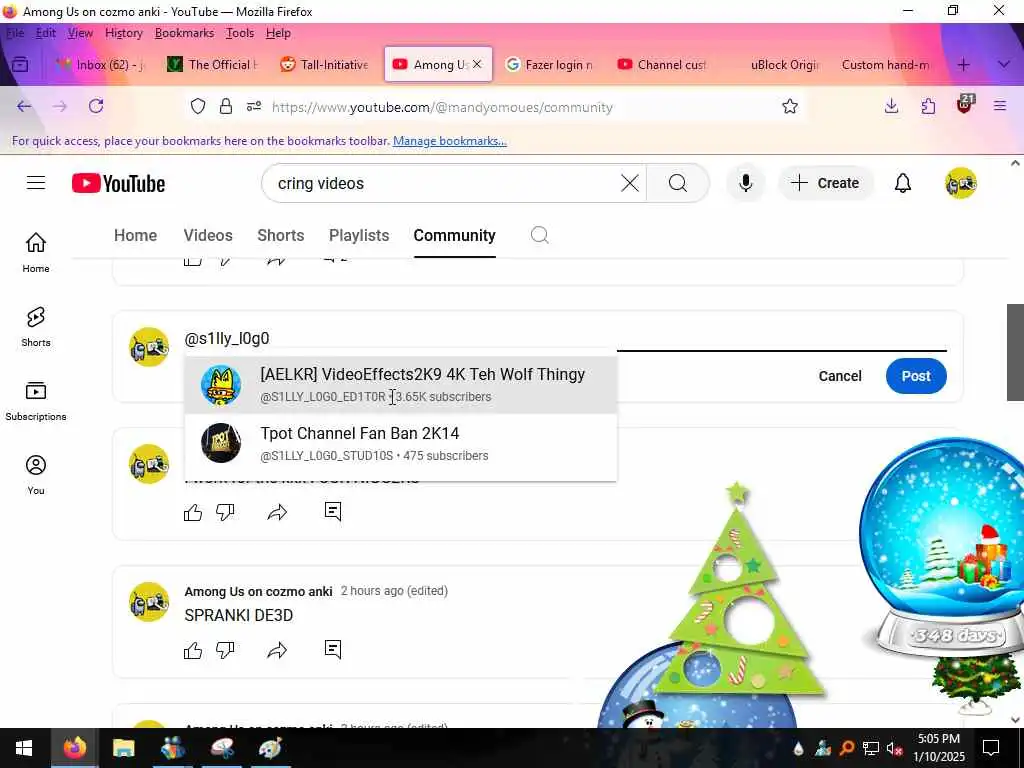Open comments on post below the suggestions
Screen dimensions: 1024x768
[333, 511]
